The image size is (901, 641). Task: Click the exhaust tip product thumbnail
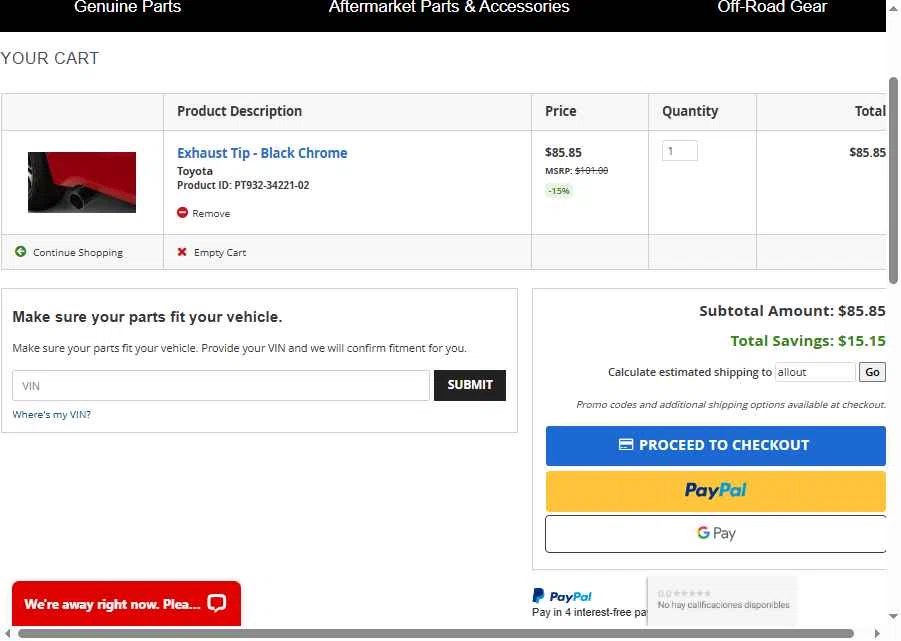pyautogui.click(x=82, y=182)
